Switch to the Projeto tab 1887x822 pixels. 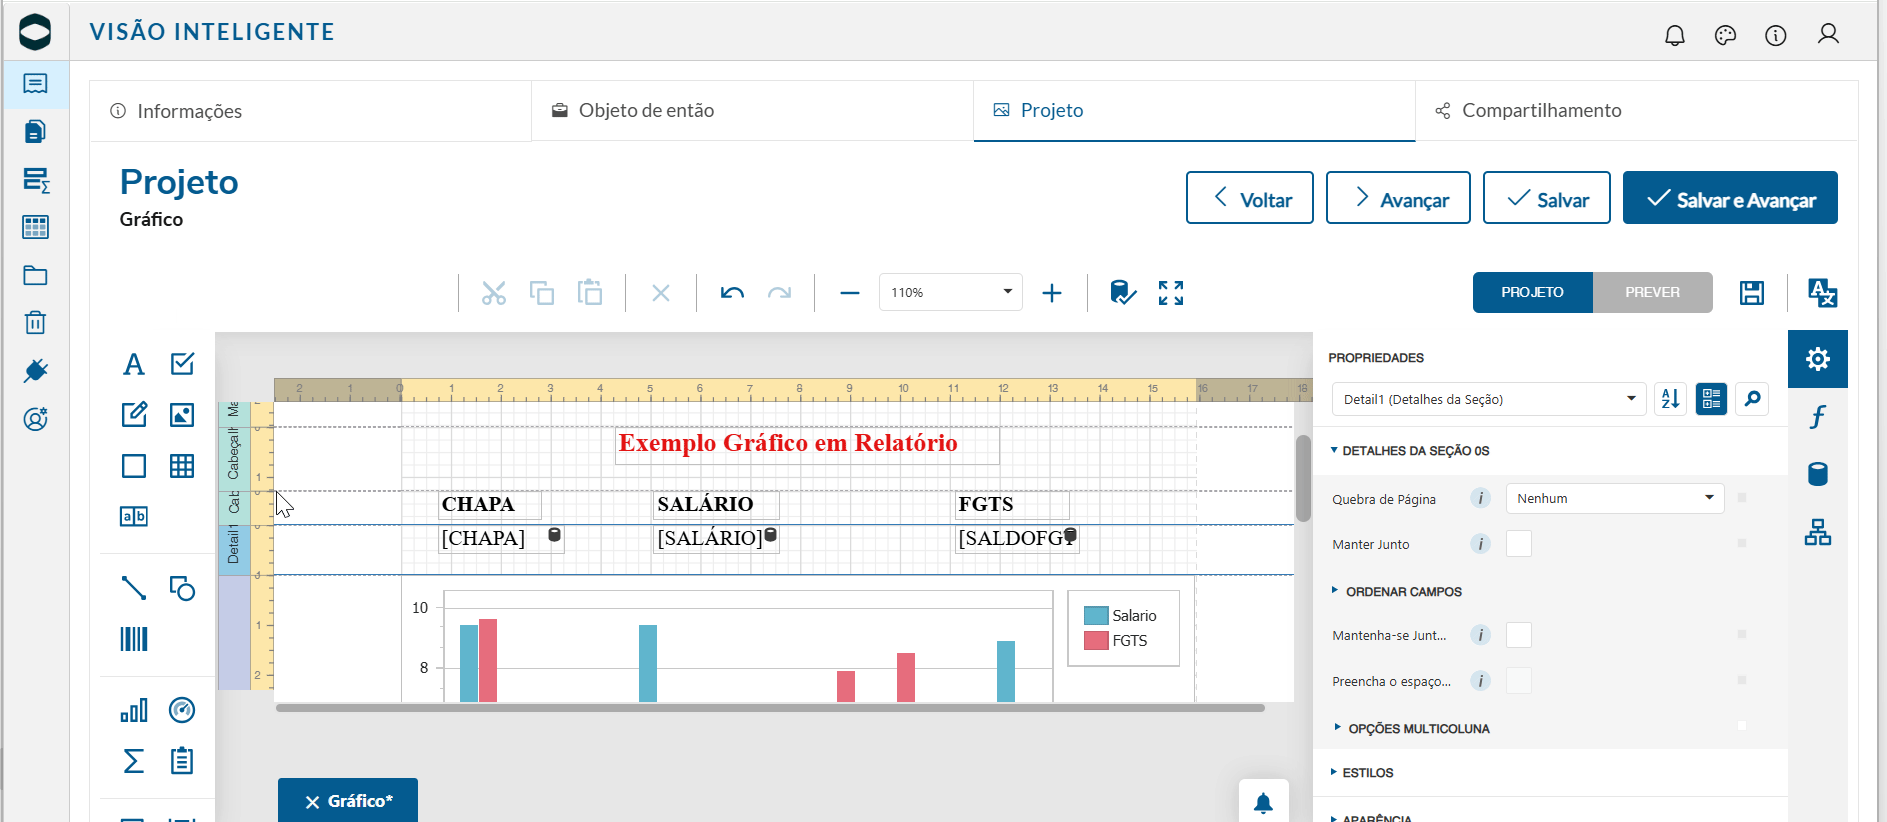[x=1194, y=111]
